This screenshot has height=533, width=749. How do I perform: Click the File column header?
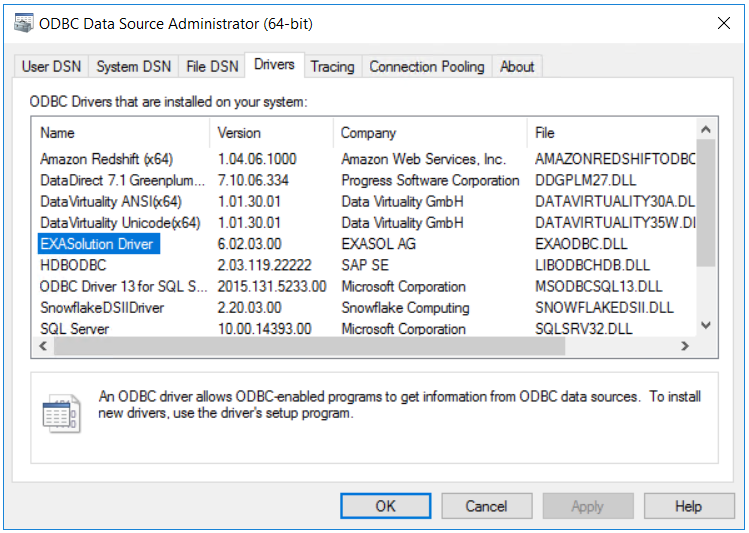click(x=611, y=132)
